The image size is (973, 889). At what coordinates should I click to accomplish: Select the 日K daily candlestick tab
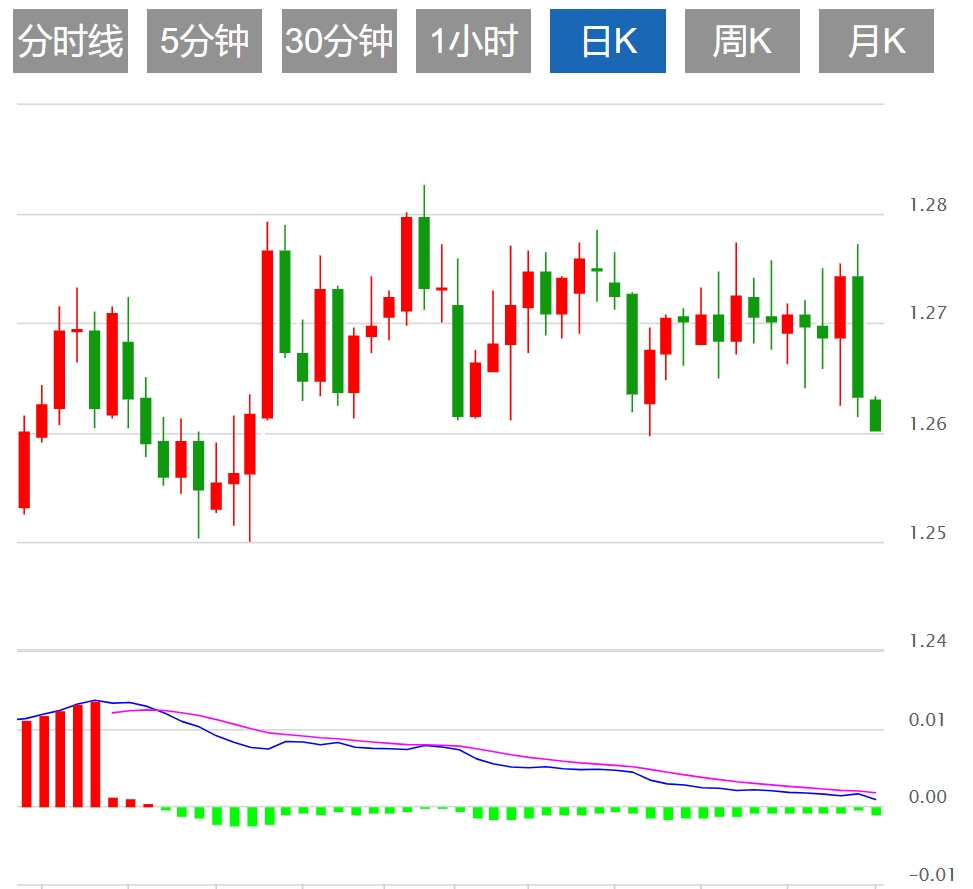point(608,41)
